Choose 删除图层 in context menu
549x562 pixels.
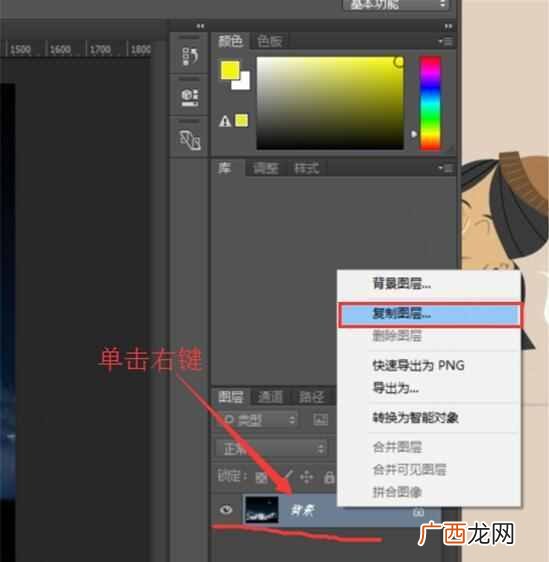pos(429,336)
